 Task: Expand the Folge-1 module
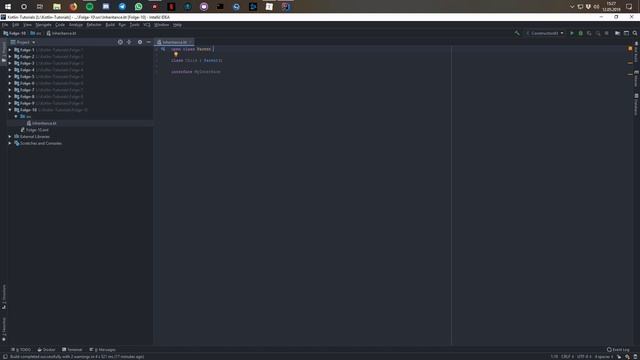(x=10, y=50)
